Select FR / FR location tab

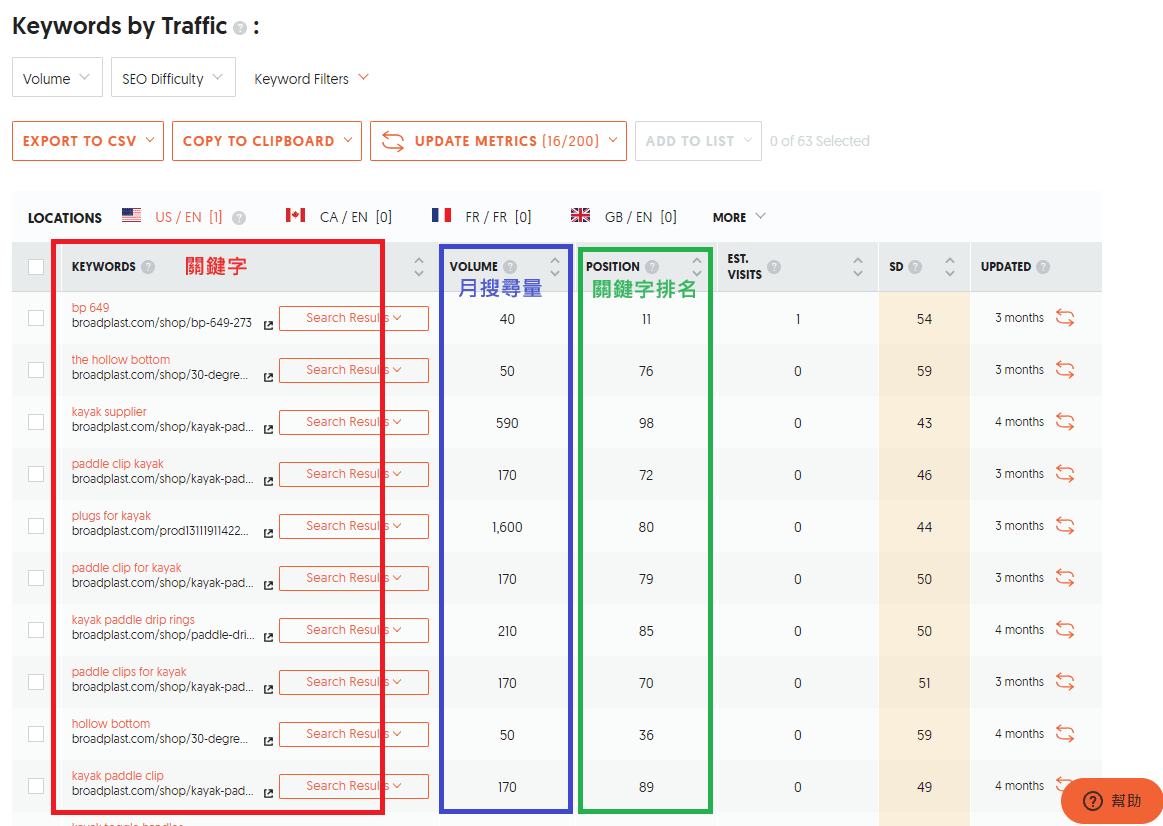[481, 217]
